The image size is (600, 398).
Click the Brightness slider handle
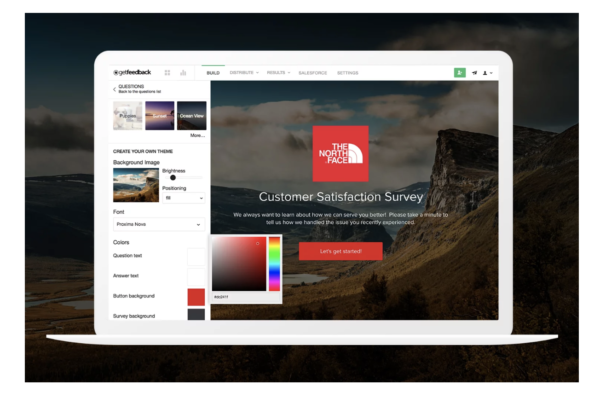click(173, 178)
